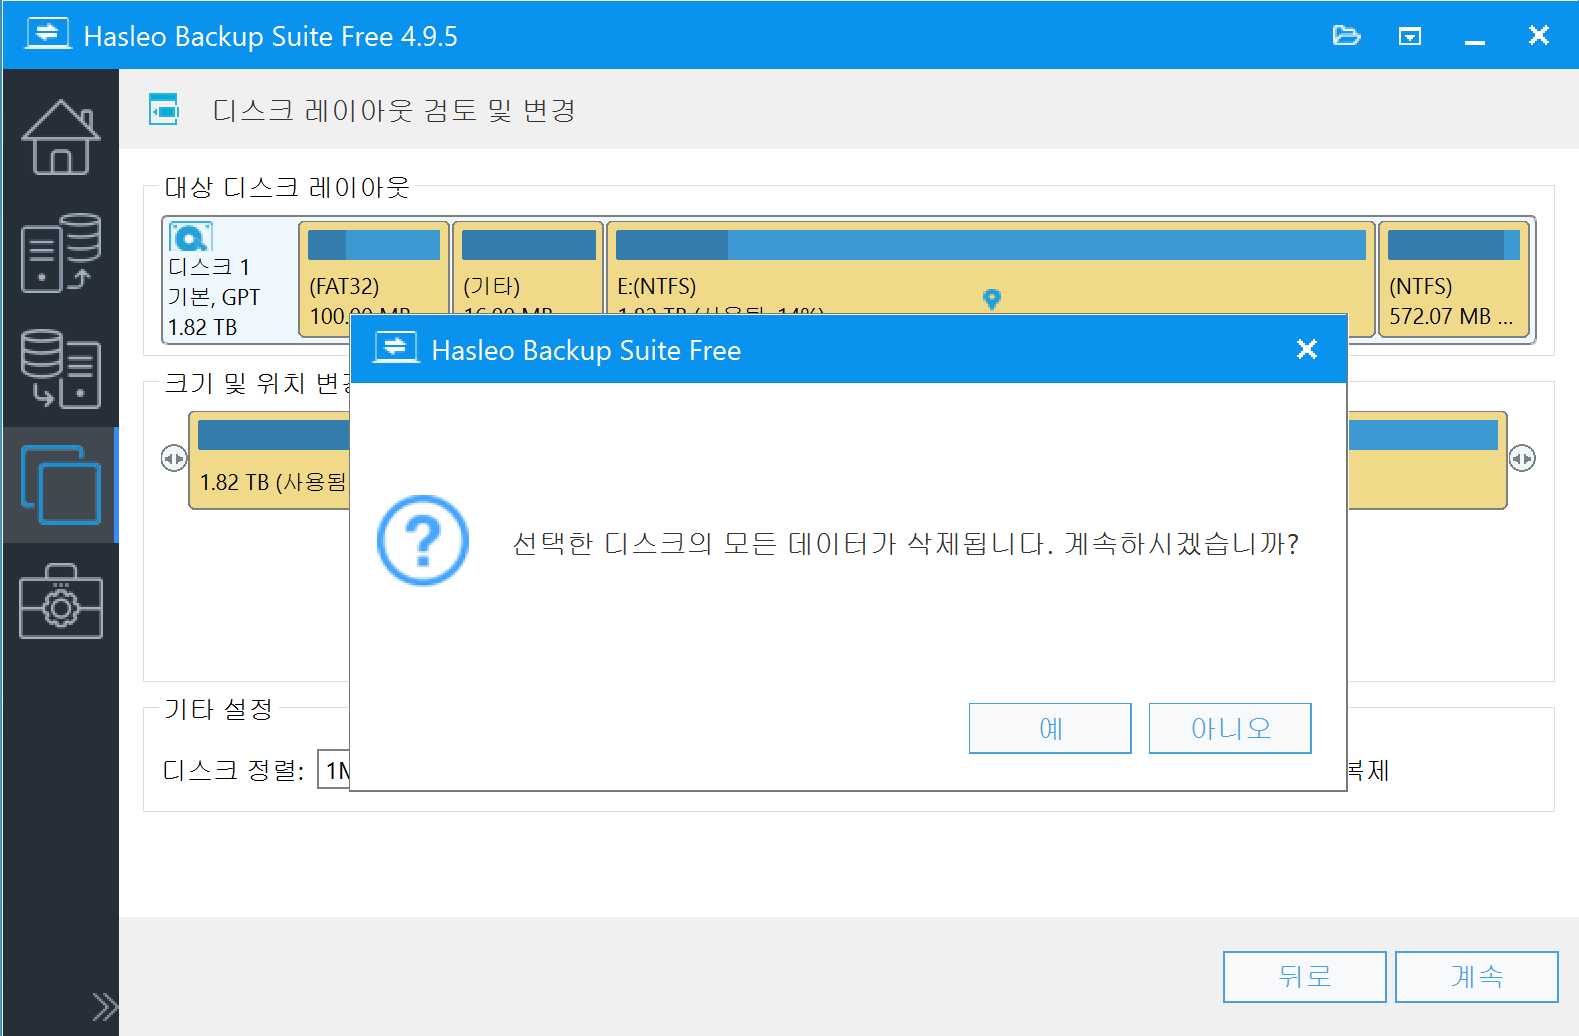1579x1036 pixels.
Task: Open the Home page in sidebar
Action: [x=60, y=138]
